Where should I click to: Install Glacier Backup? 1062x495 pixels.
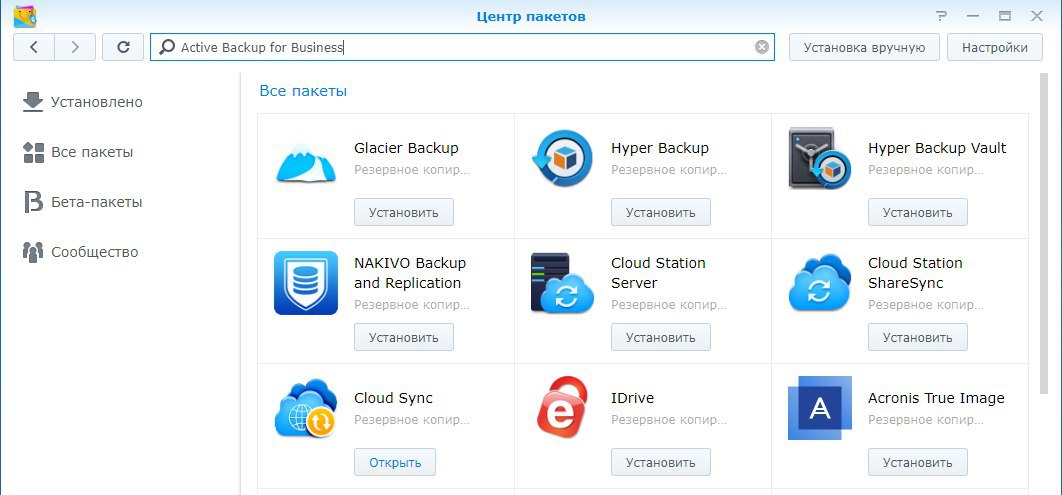pyautogui.click(x=404, y=212)
